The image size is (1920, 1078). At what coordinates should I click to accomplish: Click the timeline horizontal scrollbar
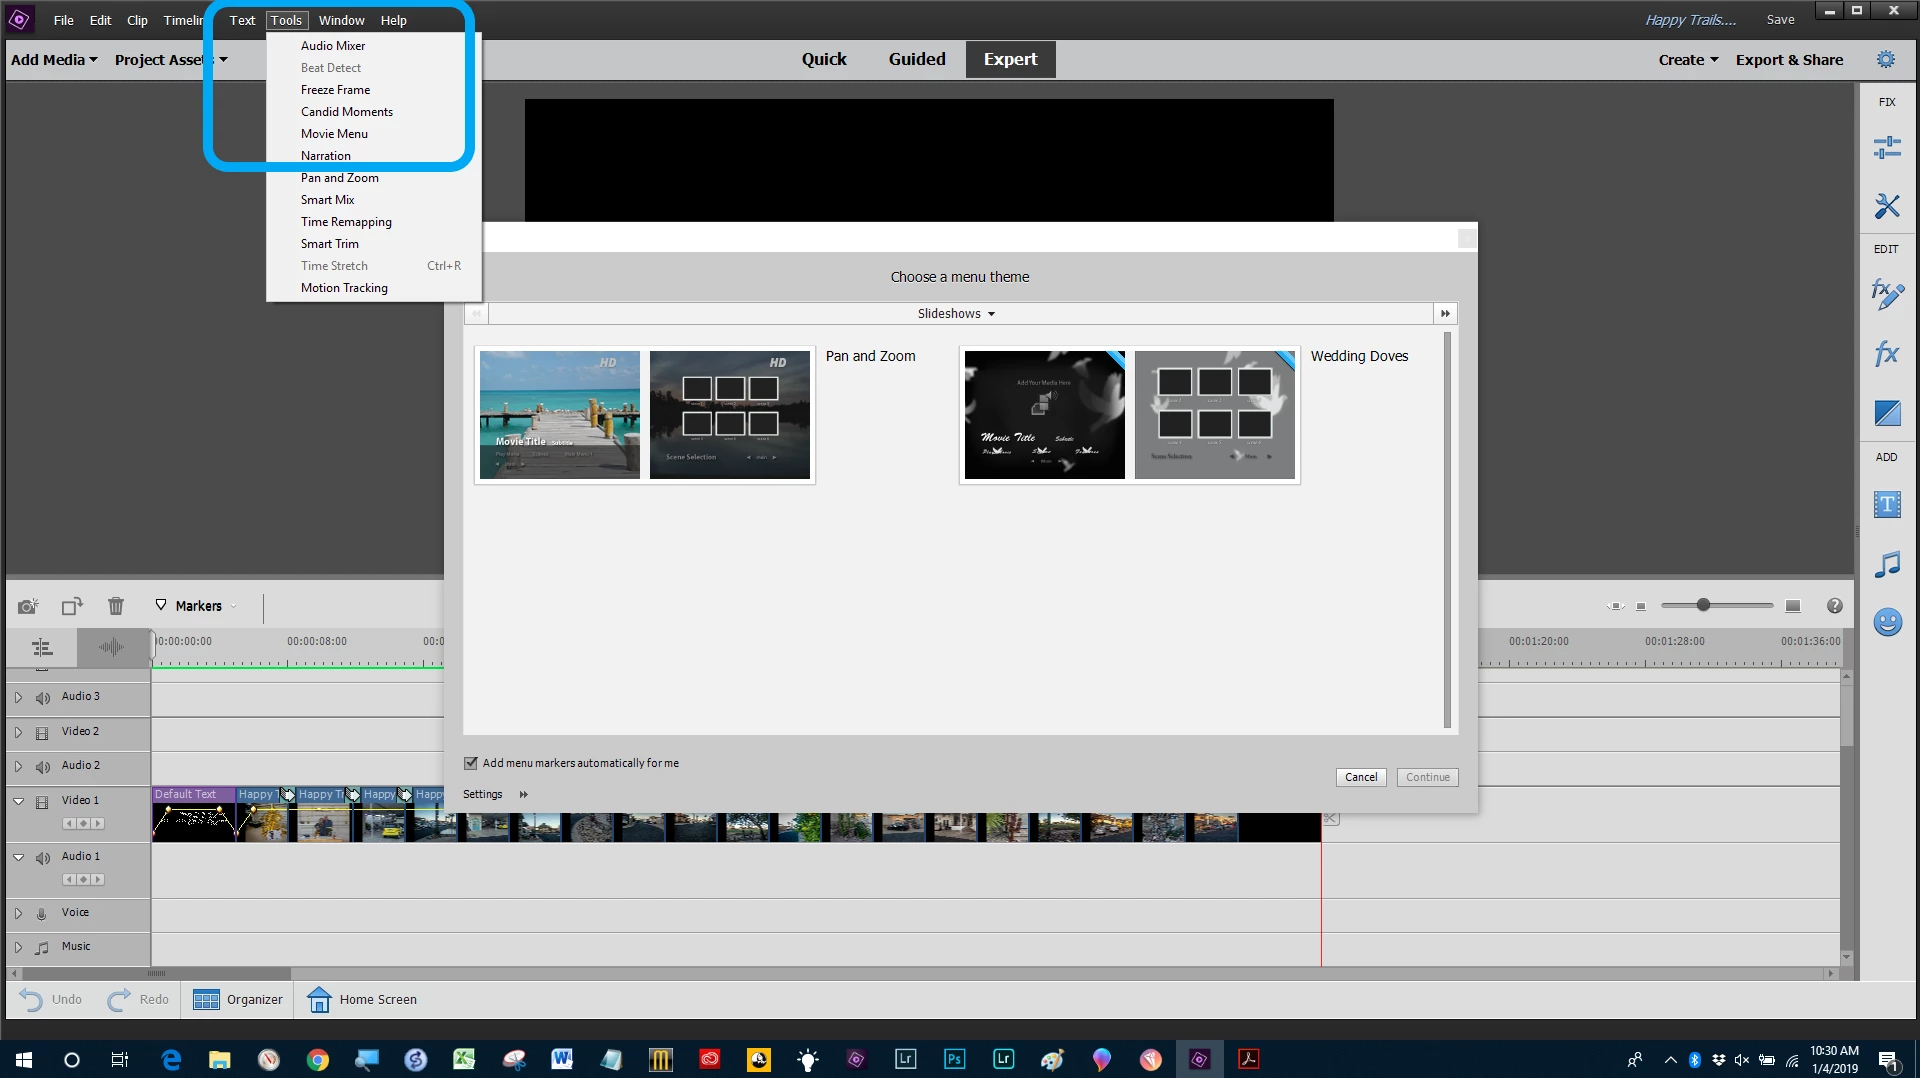pos(157,973)
